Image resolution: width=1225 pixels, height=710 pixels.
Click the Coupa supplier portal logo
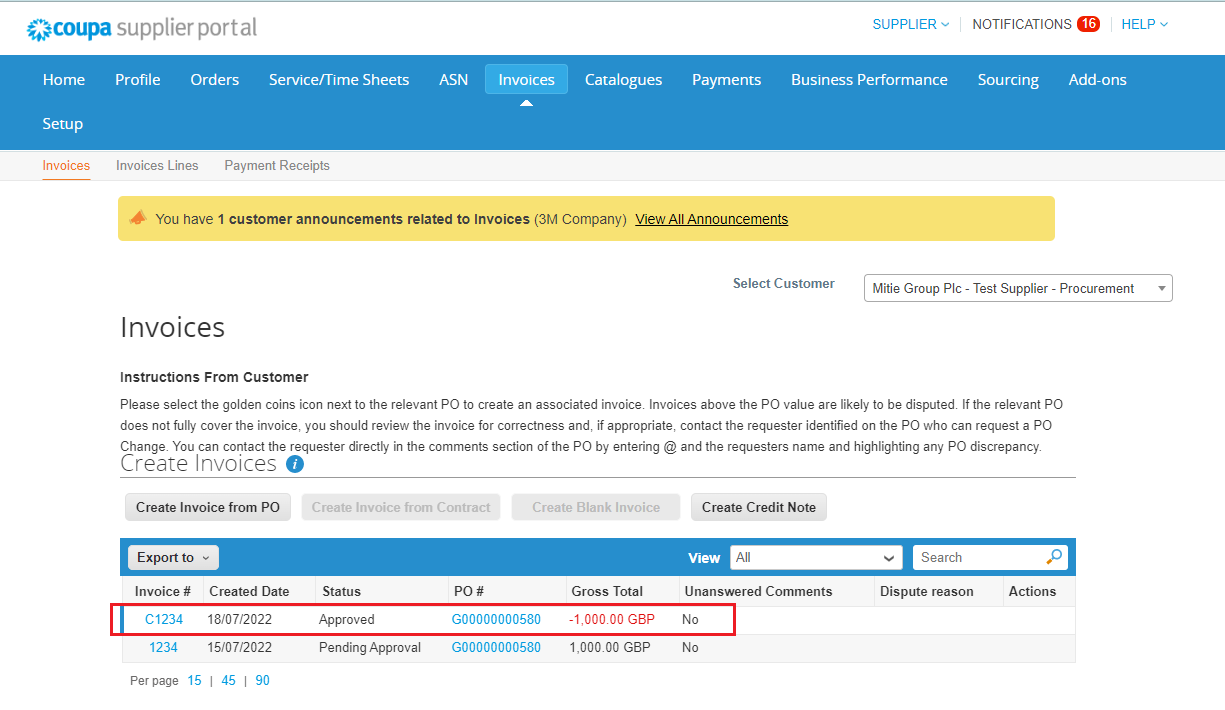point(142,28)
